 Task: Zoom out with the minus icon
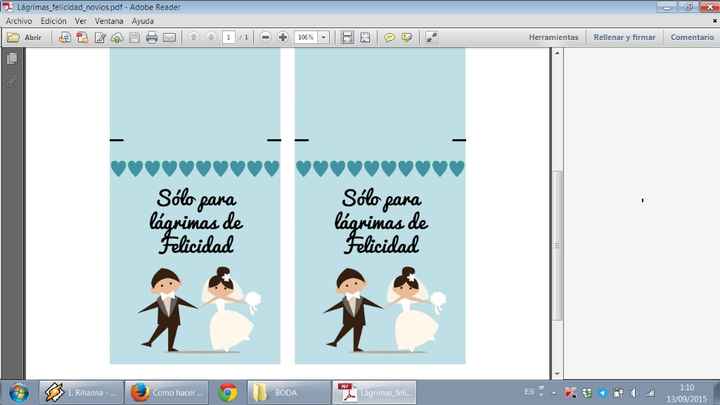click(x=265, y=37)
